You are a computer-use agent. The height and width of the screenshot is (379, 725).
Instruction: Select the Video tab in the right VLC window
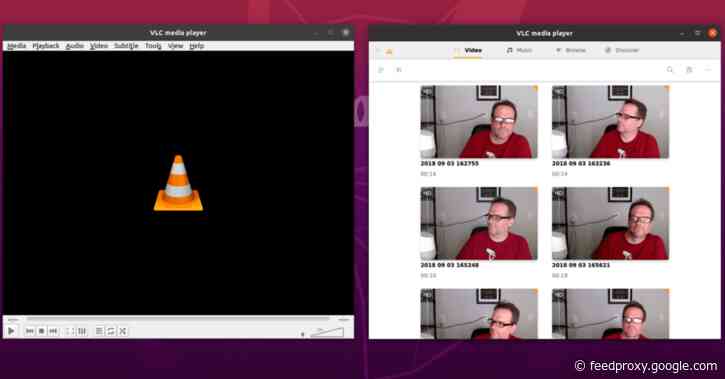coord(468,50)
